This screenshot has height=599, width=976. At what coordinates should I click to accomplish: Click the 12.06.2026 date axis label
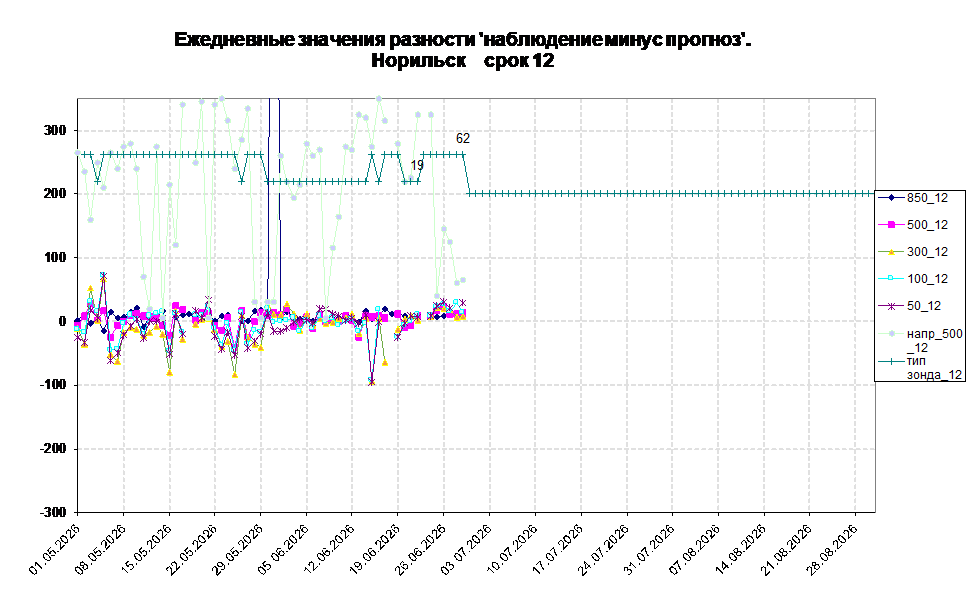(x=329, y=549)
